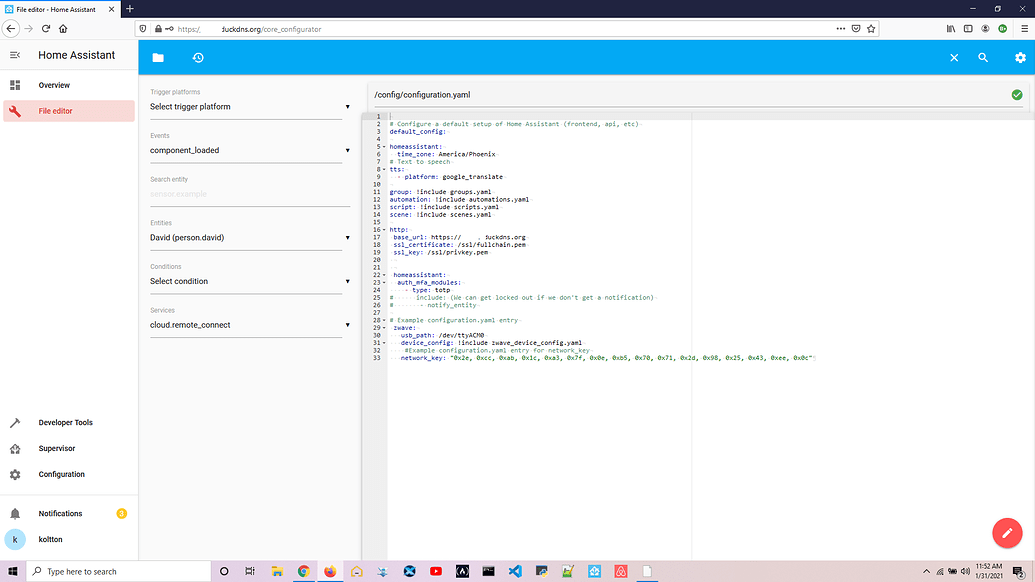Click the red pencil edit button
The image size is (1035, 582).
pos(1007,533)
